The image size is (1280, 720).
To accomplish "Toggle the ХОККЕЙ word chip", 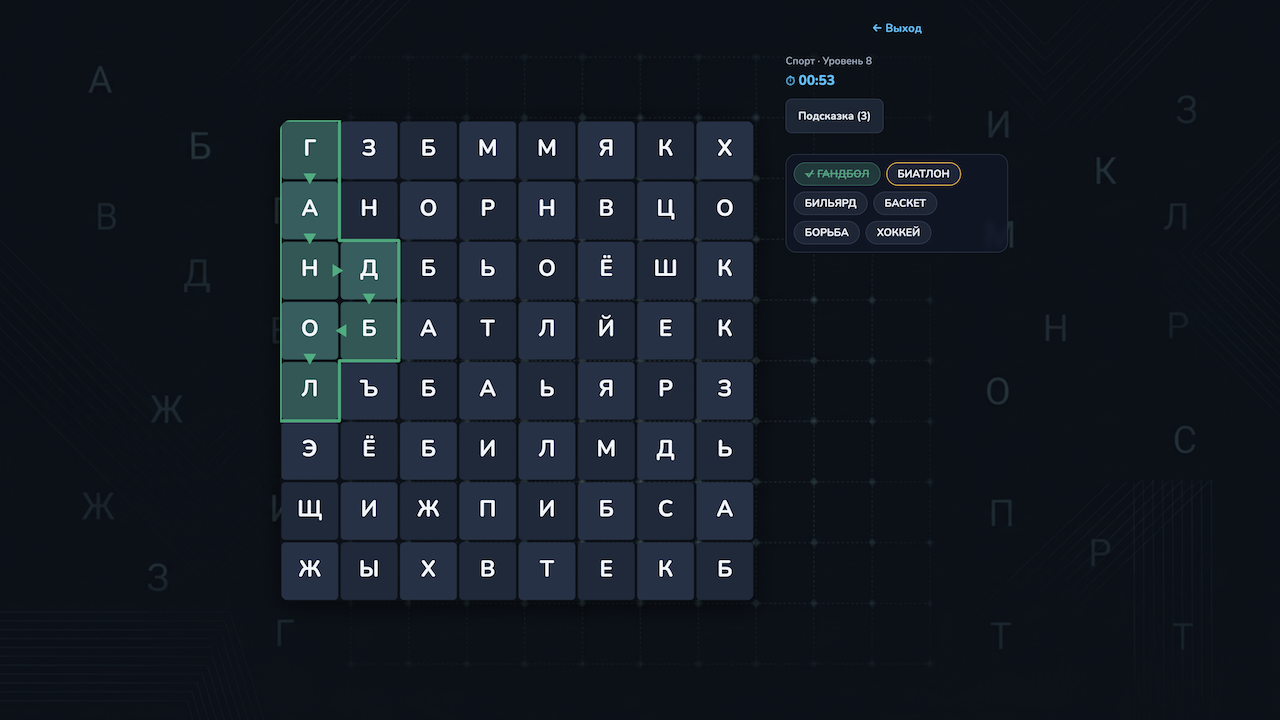I will (898, 232).
